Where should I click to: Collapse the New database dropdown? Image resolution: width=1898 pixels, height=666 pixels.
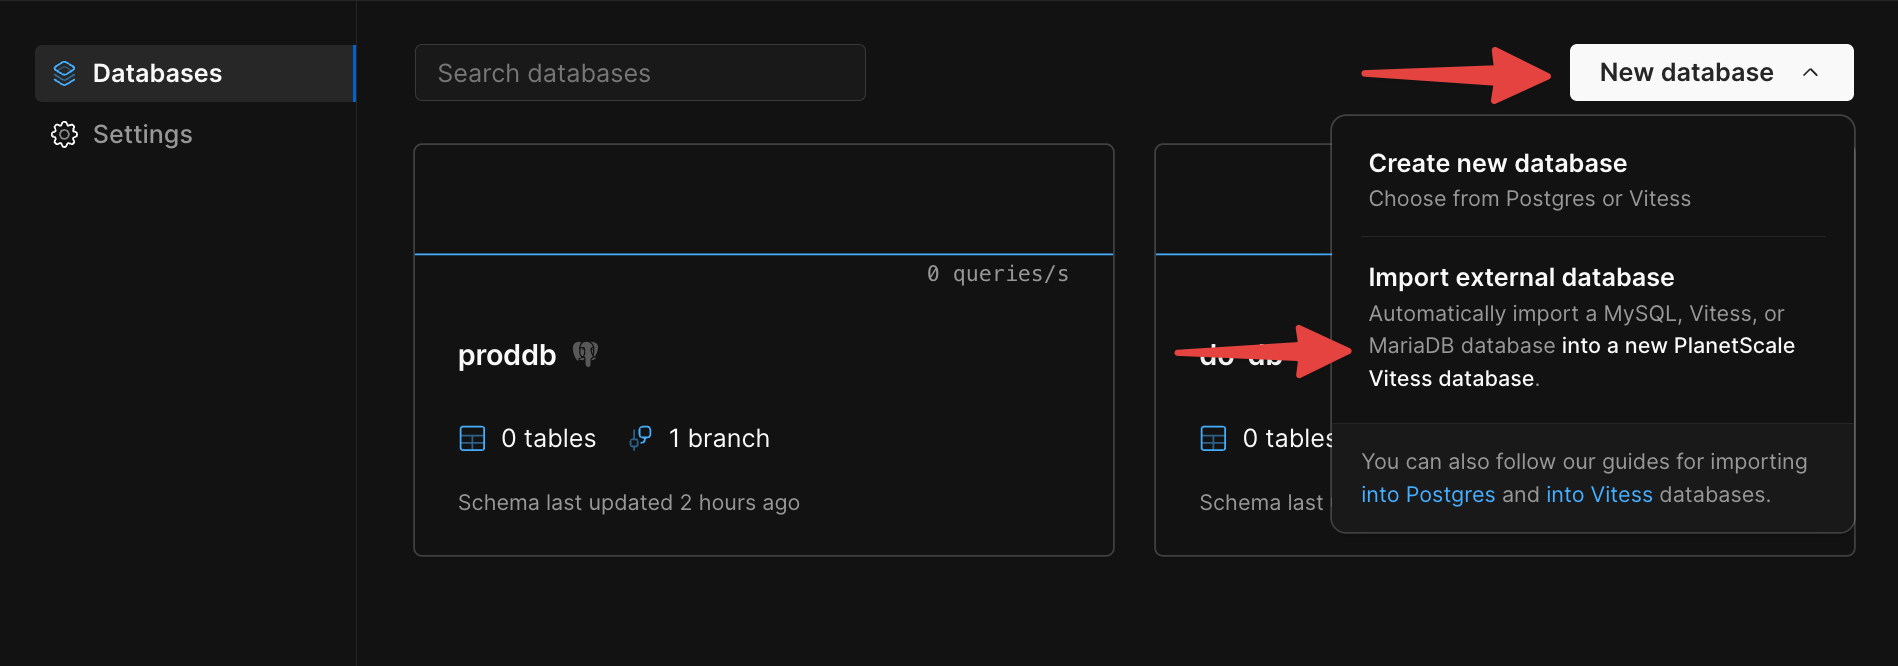(x=1711, y=72)
